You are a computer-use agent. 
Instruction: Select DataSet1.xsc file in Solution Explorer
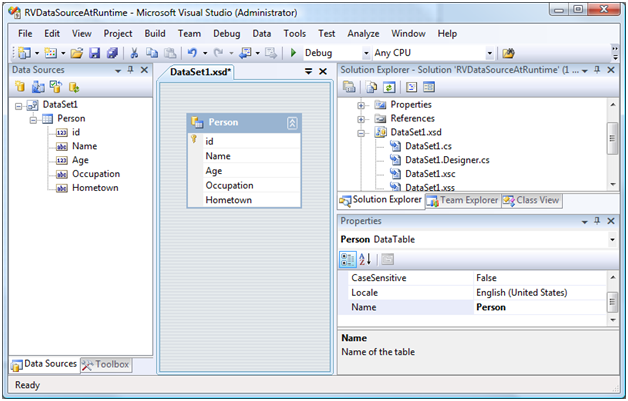tap(430, 174)
